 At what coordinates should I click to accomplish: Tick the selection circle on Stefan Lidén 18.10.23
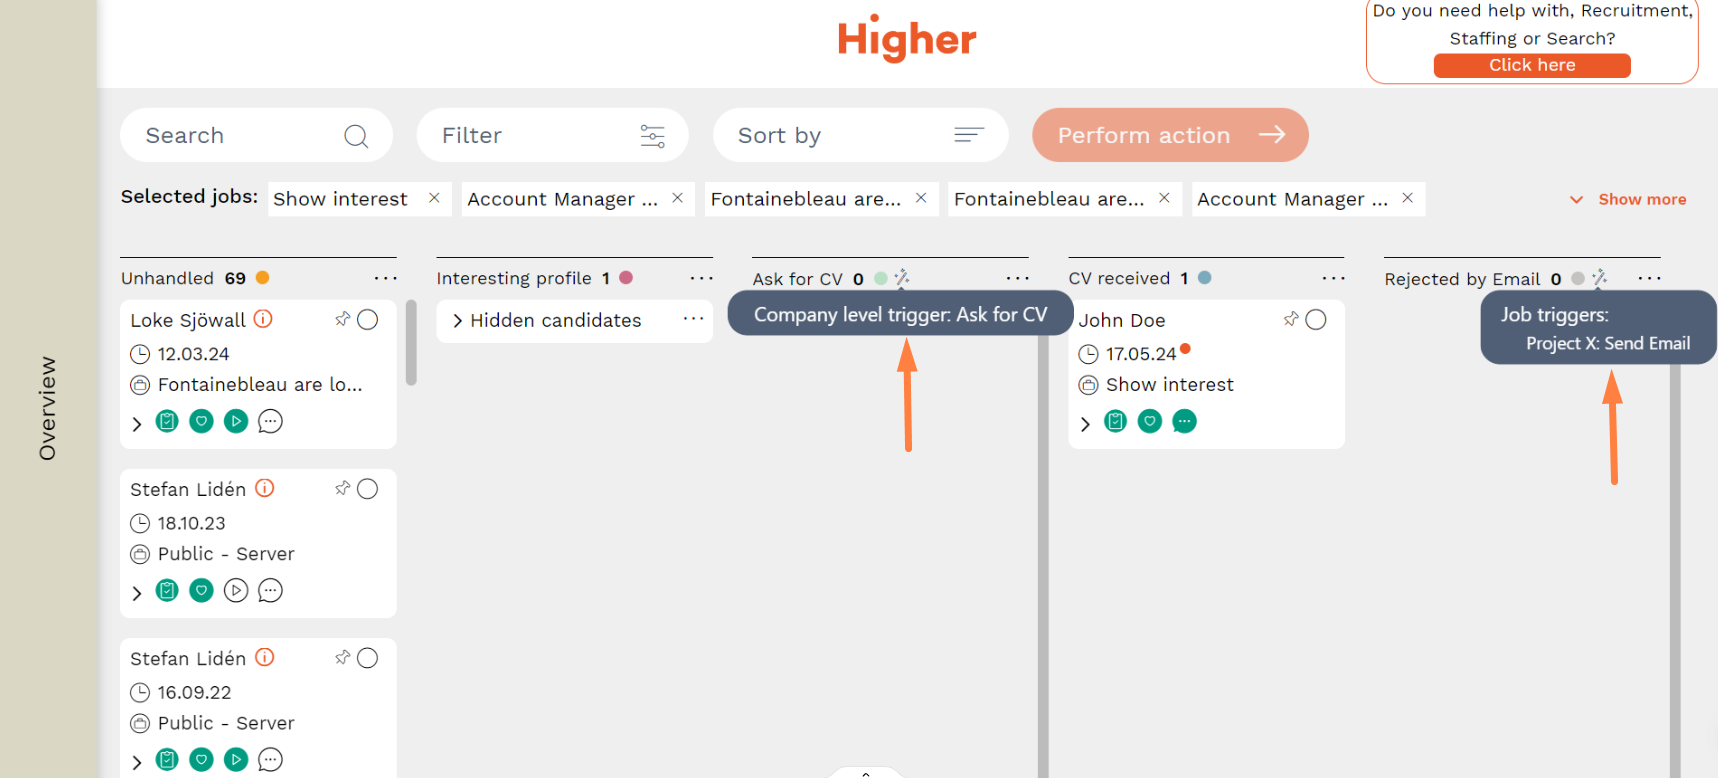click(368, 489)
